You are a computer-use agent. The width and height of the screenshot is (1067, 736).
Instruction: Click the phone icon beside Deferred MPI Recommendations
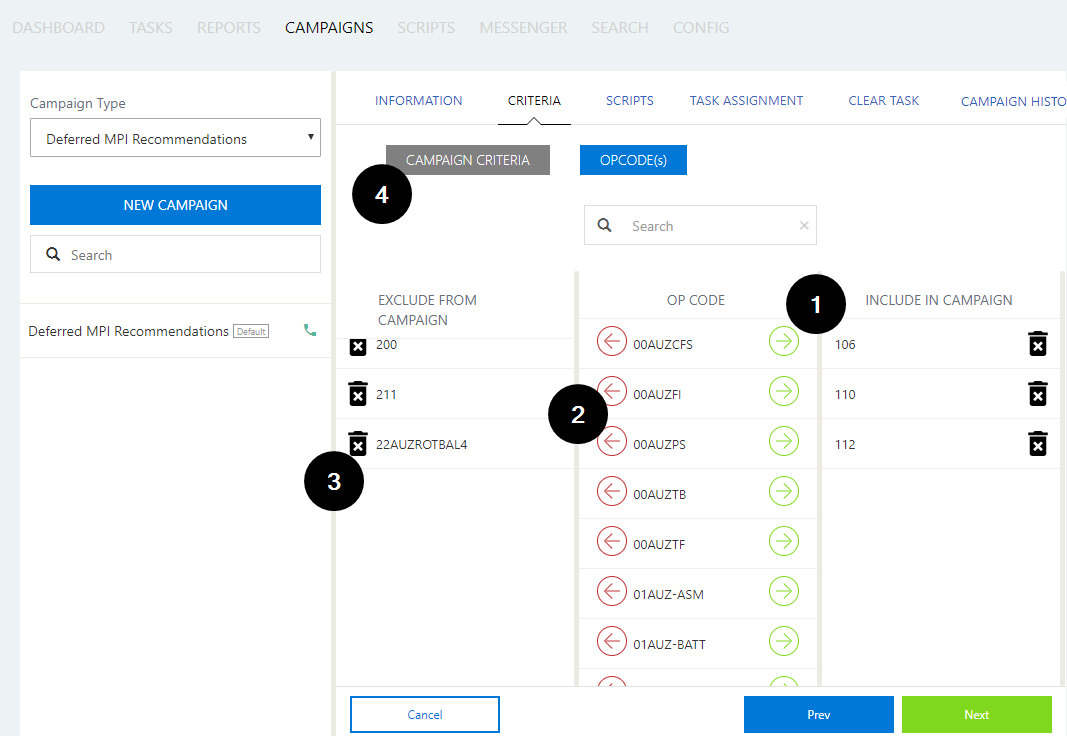310,330
